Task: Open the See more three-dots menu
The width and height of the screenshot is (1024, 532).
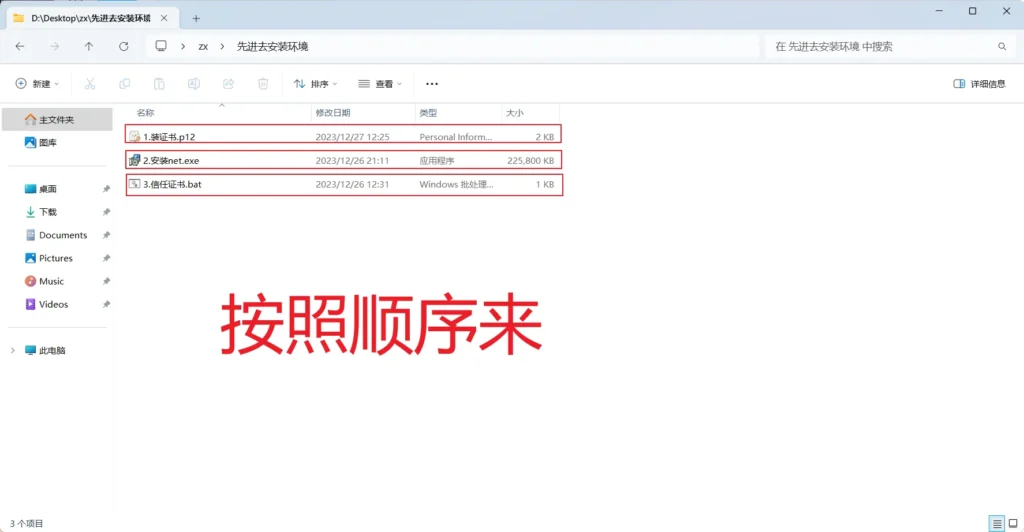Action: point(432,84)
